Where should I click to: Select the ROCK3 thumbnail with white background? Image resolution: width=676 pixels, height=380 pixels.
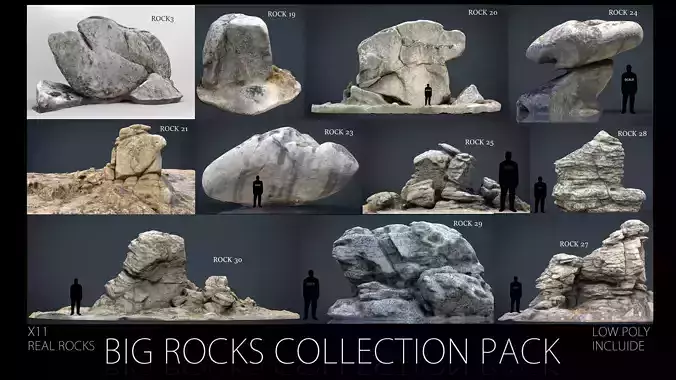pos(111,62)
